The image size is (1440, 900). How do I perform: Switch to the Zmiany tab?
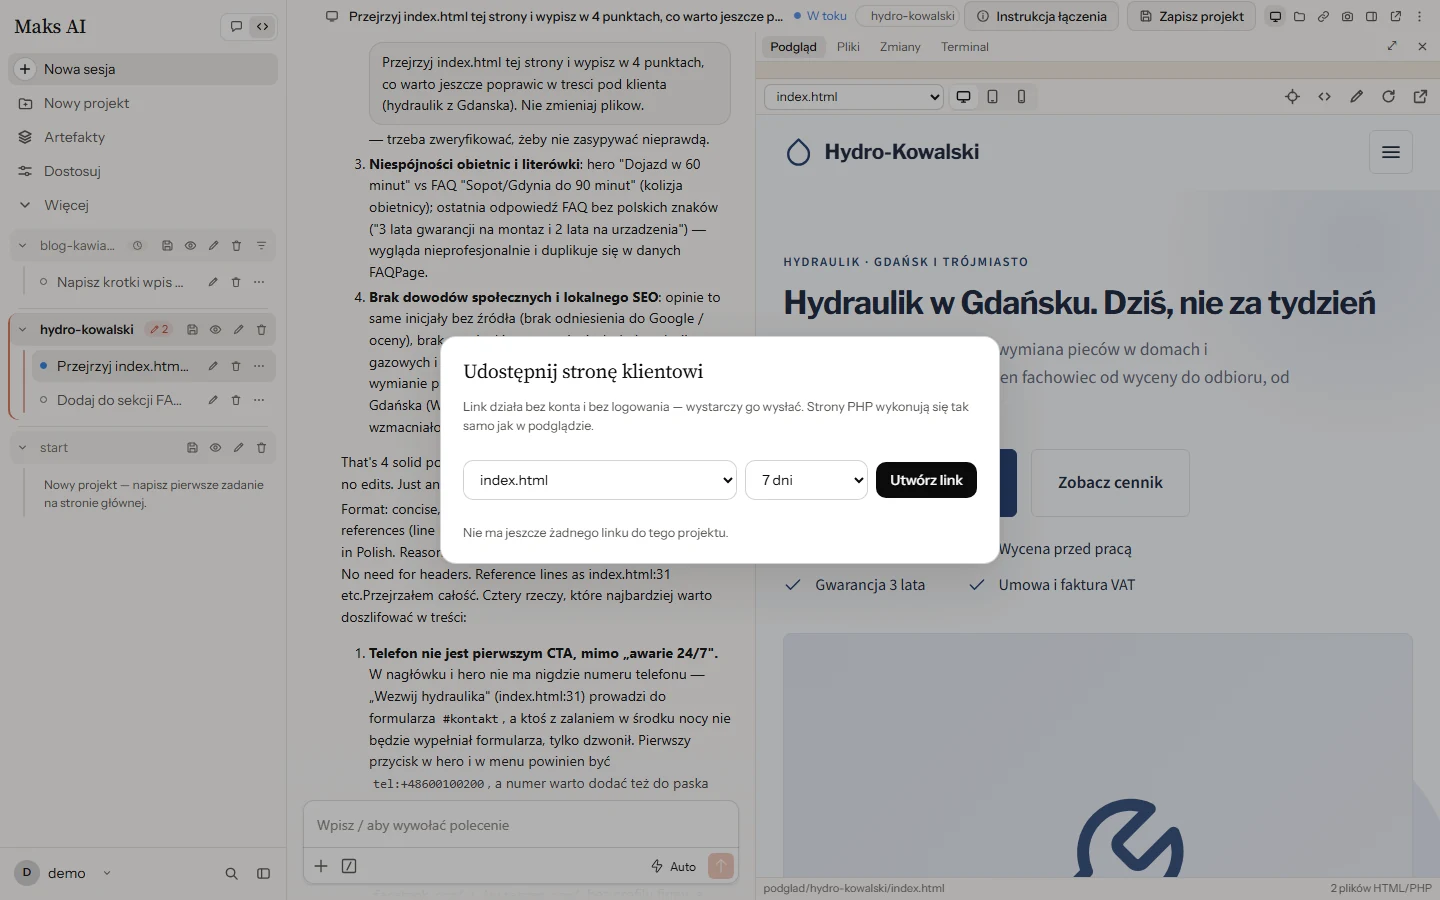pos(900,47)
